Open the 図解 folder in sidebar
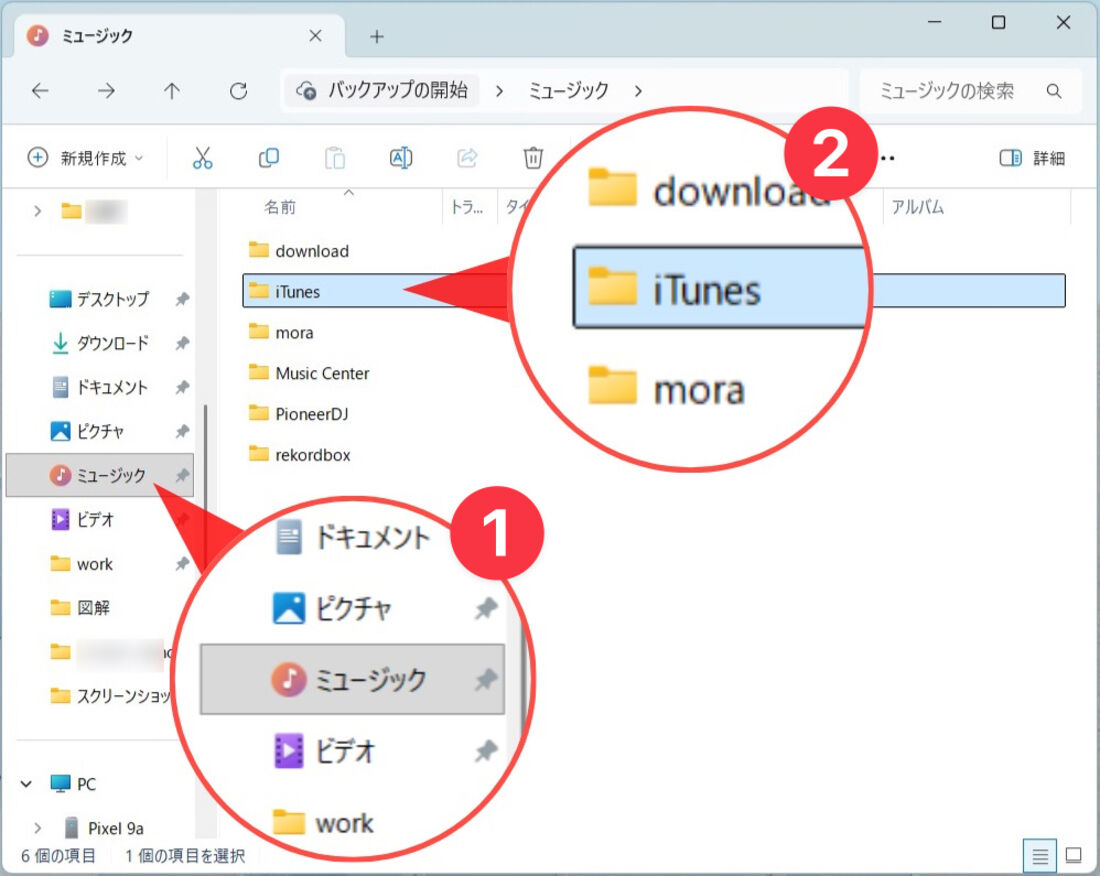This screenshot has width=1100, height=876. point(80,607)
